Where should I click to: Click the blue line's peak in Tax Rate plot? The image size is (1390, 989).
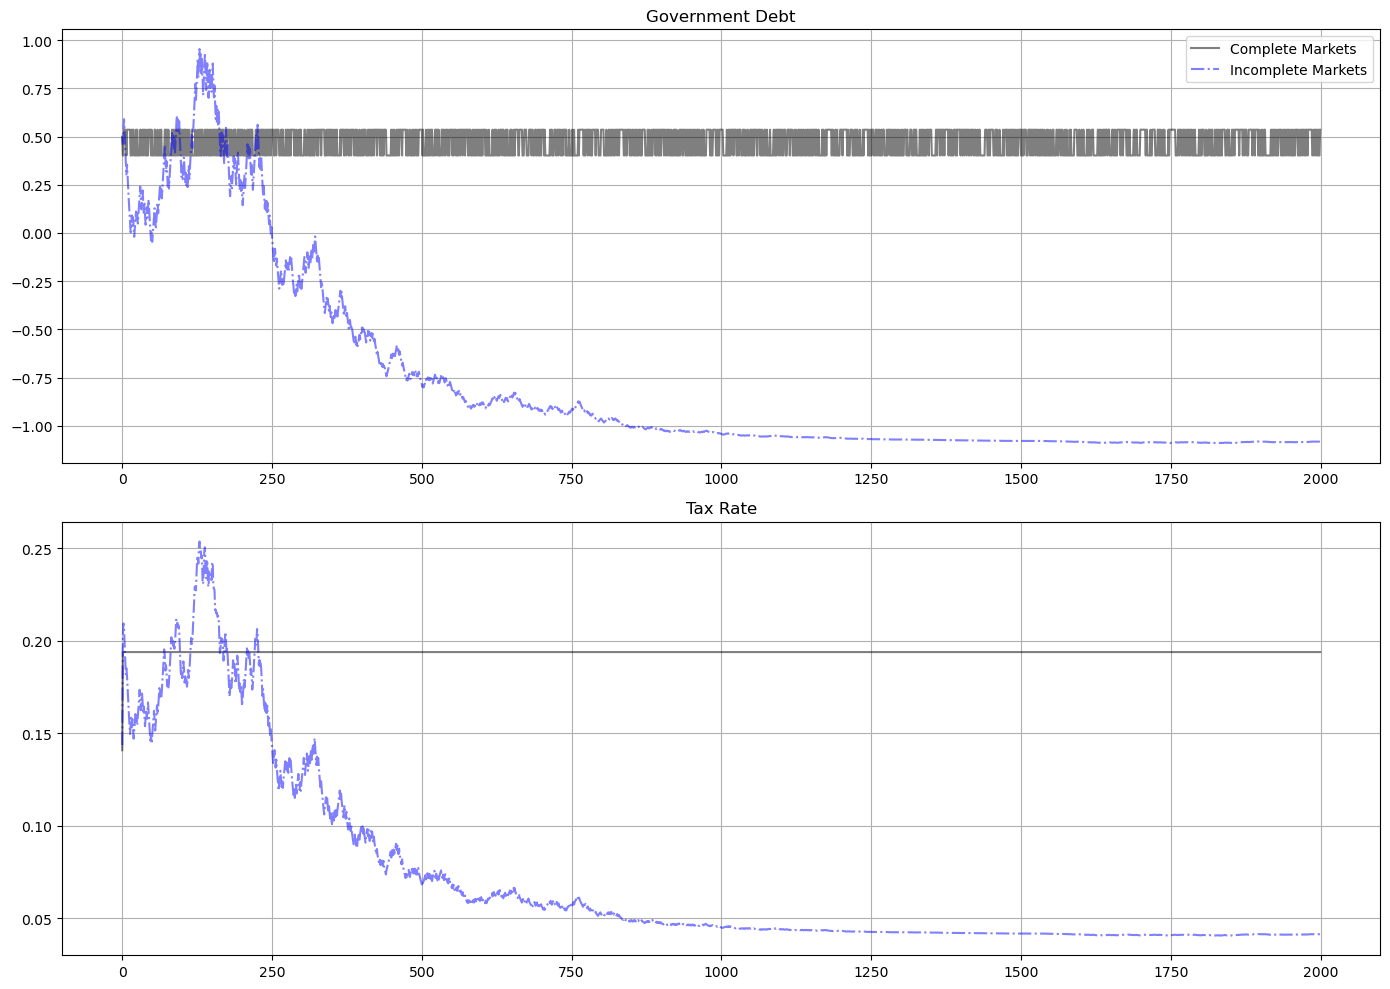(x=199, y=543)
